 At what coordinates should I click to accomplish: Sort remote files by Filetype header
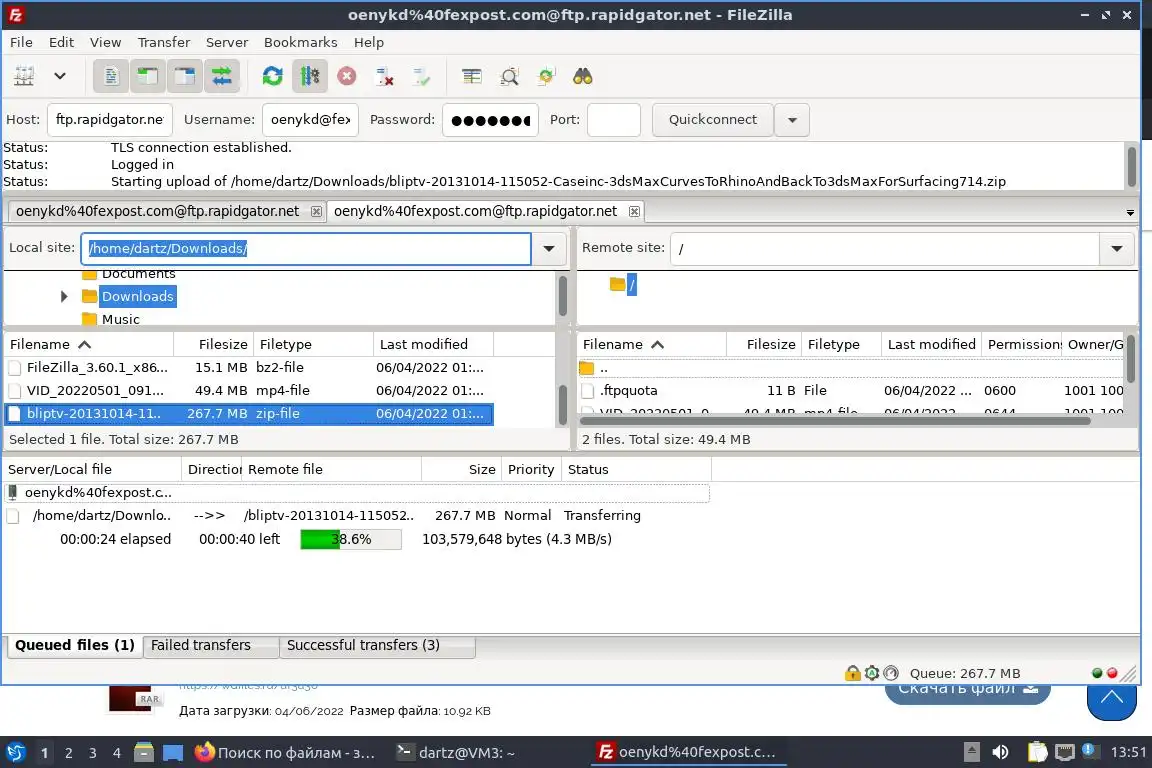(x=841, y=345)
